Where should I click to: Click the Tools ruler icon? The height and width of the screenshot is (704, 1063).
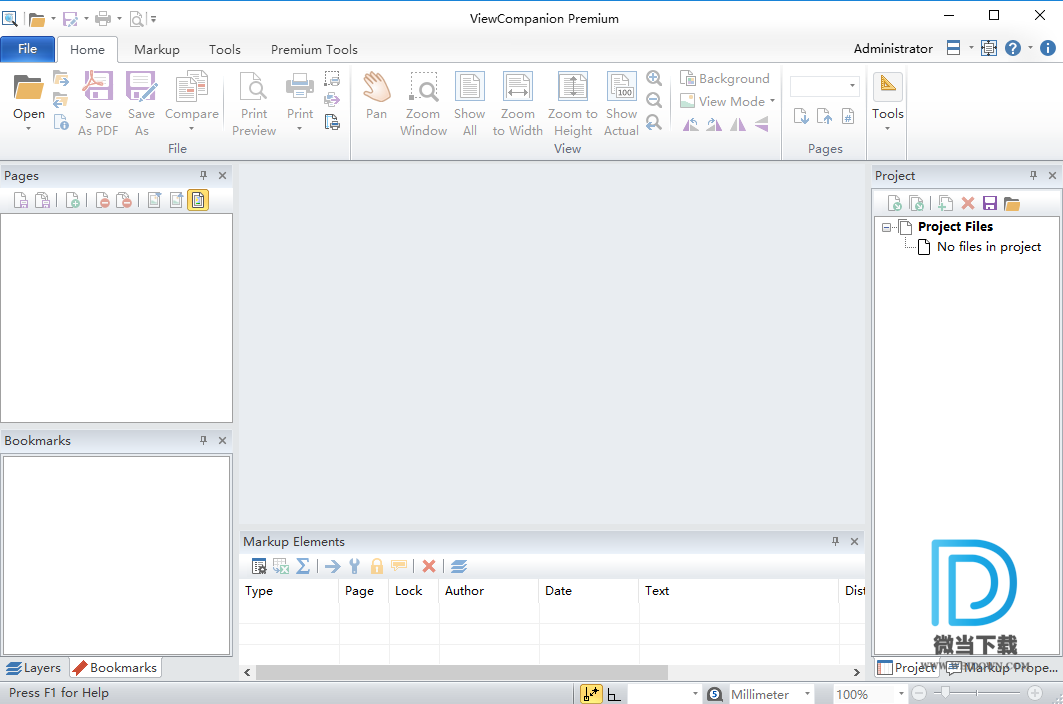(x=887, y=85)
